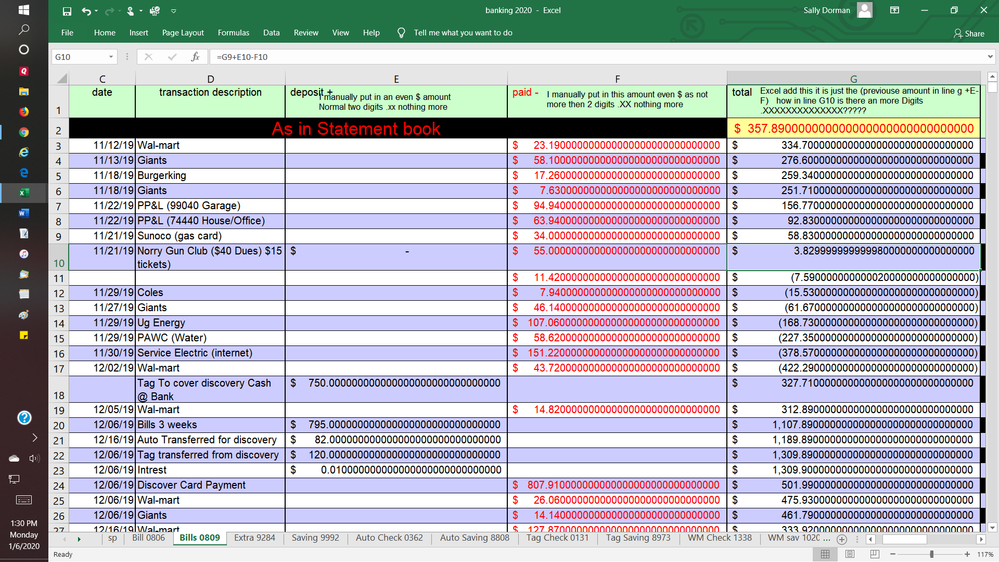Customize Quick Access Toolbar dropdown

coord(173,11)
